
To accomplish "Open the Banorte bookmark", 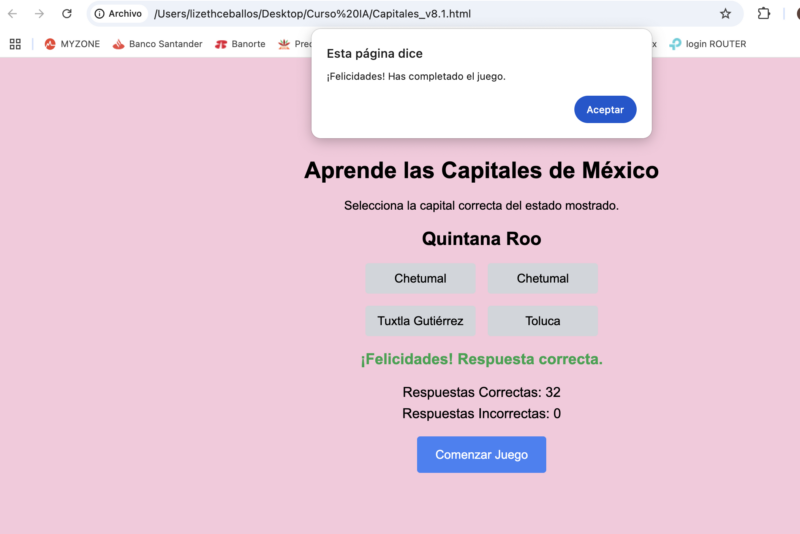I will (x=240, y=44).
